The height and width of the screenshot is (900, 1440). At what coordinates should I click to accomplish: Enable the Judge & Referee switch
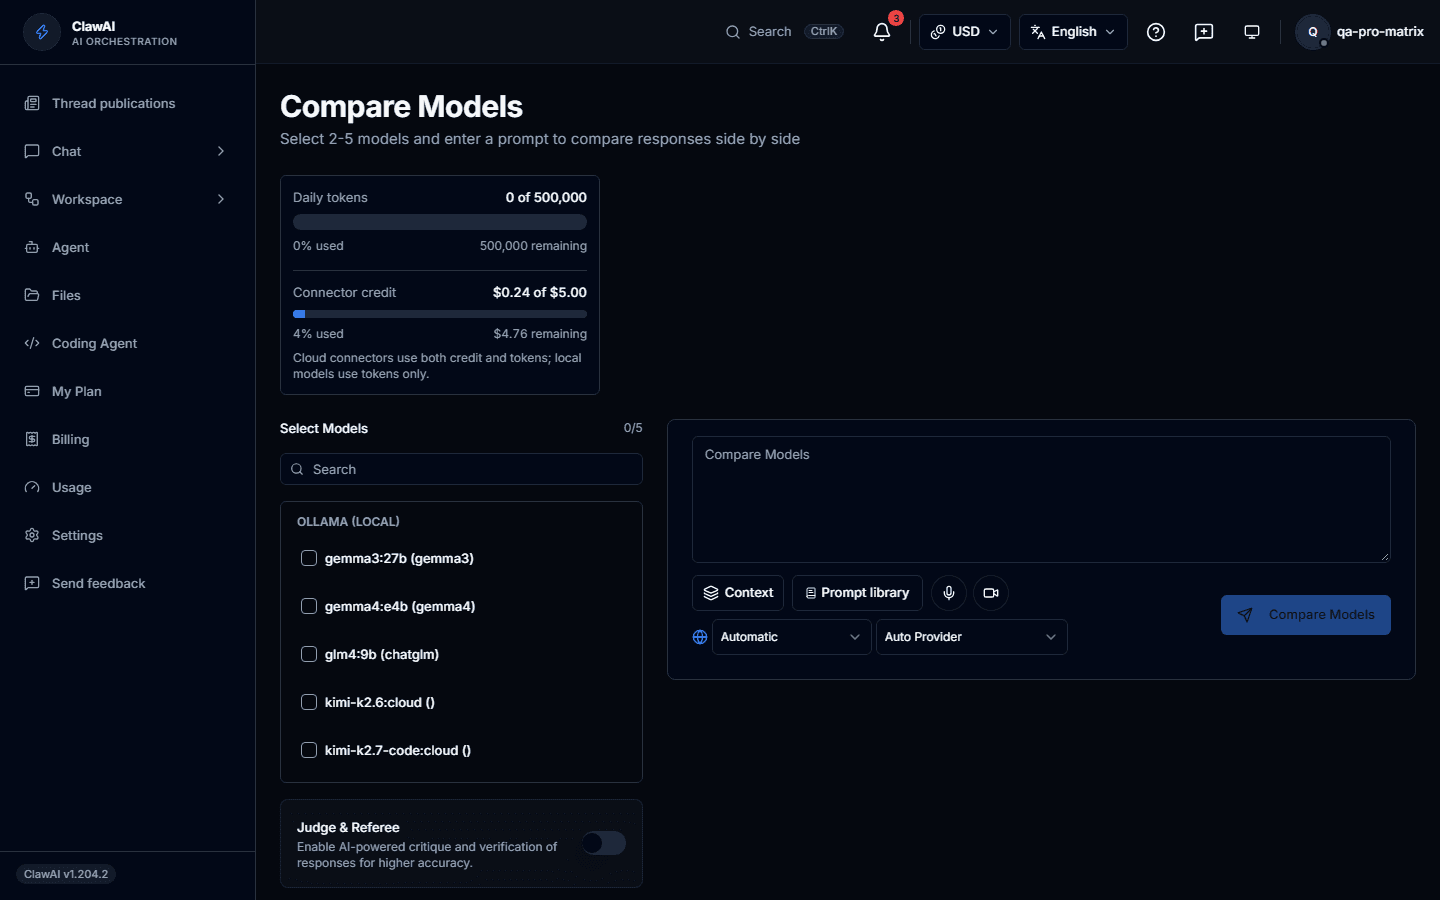click(604, 843)
